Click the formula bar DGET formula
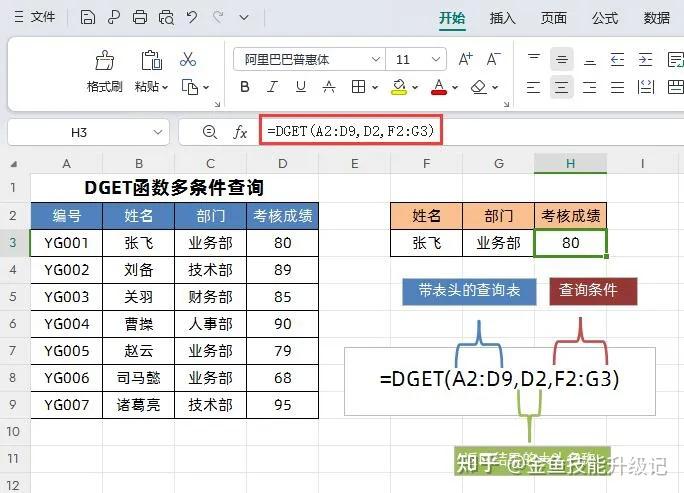Image resolution: width=684 pixels, height=493 pixels. 351,130
